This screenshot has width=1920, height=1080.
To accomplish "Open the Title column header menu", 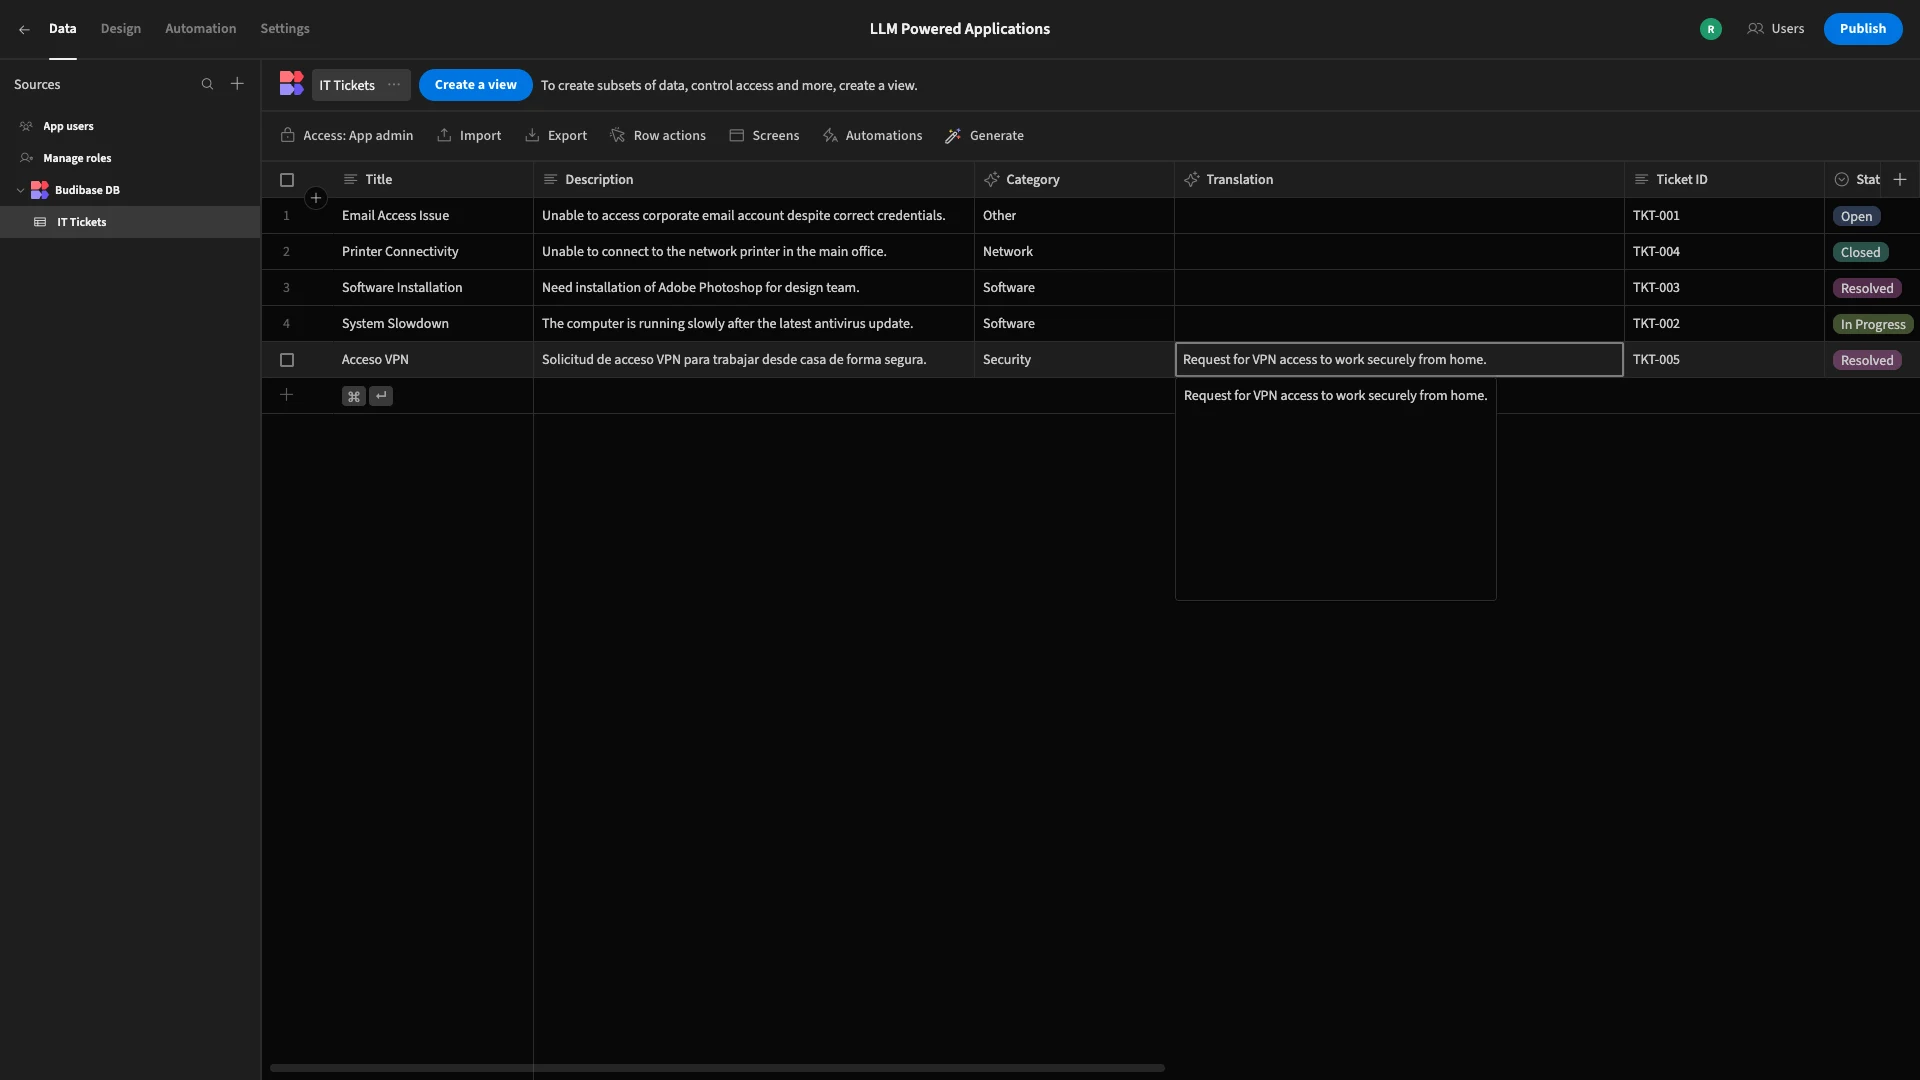I will (433, 180).
